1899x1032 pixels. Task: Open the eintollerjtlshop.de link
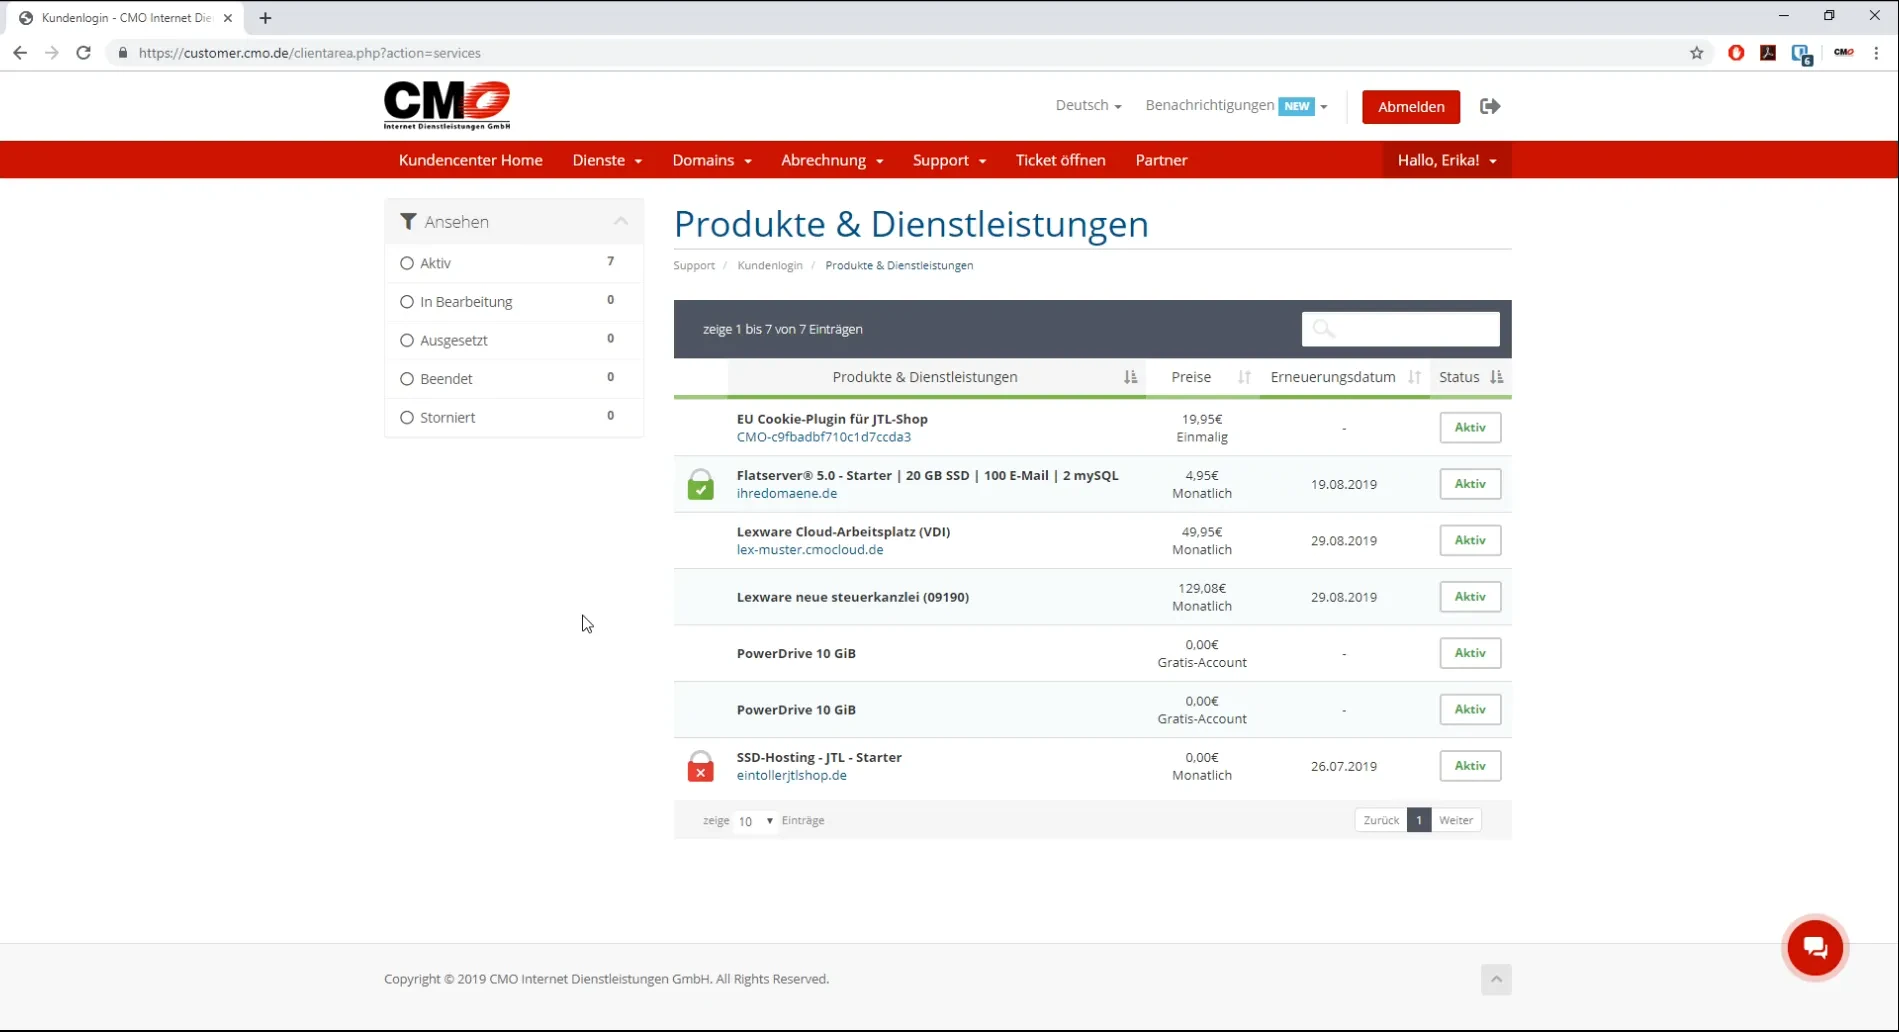click(792, 775)
